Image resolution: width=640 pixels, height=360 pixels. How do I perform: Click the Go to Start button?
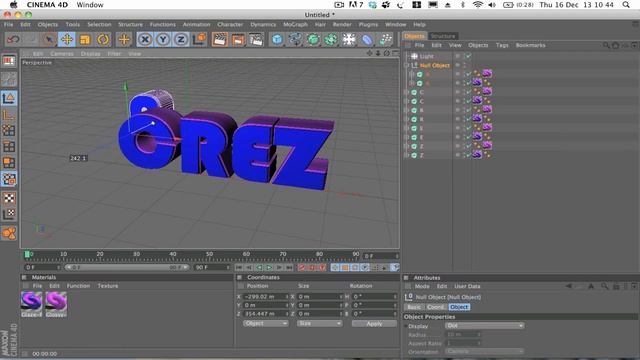pyautogui.click(x=239, y=267)
